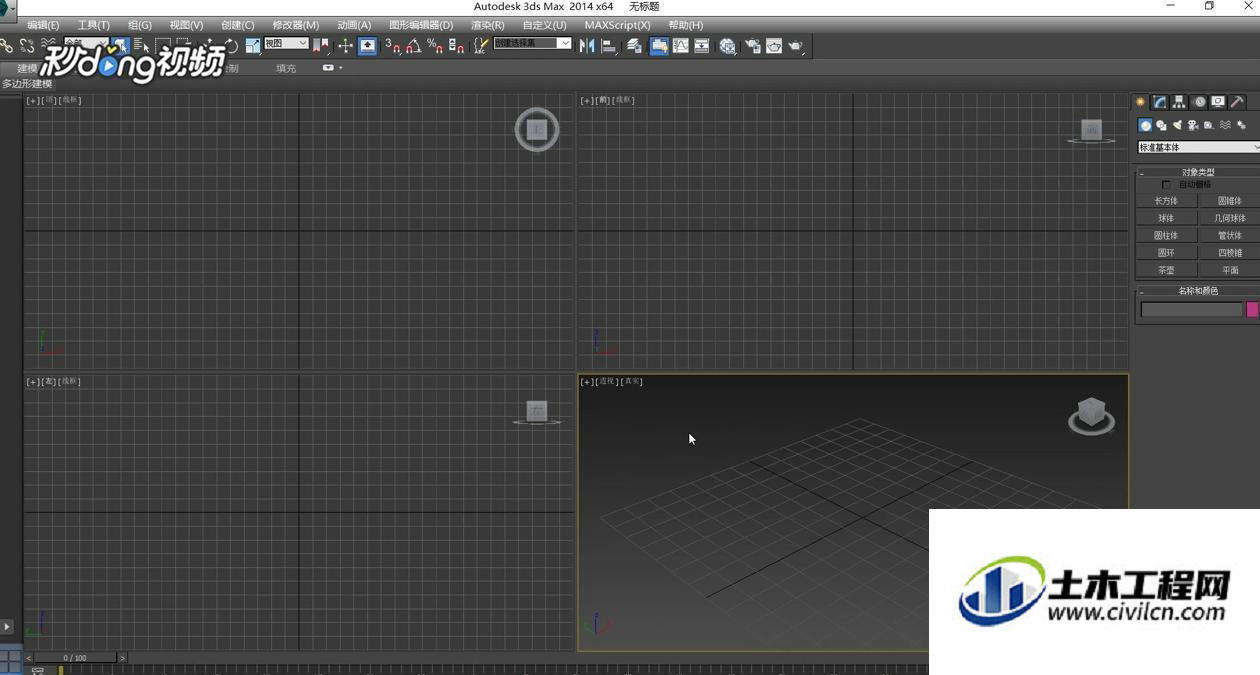Click the Mirror tool icon

tap(587, 45)
